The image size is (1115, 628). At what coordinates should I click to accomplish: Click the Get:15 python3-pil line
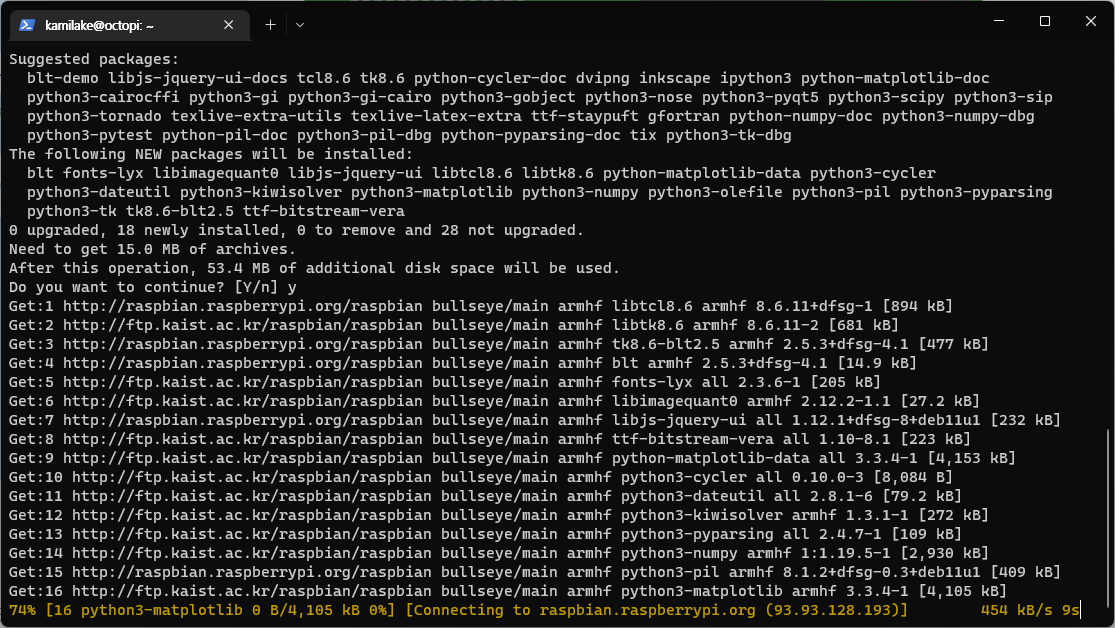535,573
